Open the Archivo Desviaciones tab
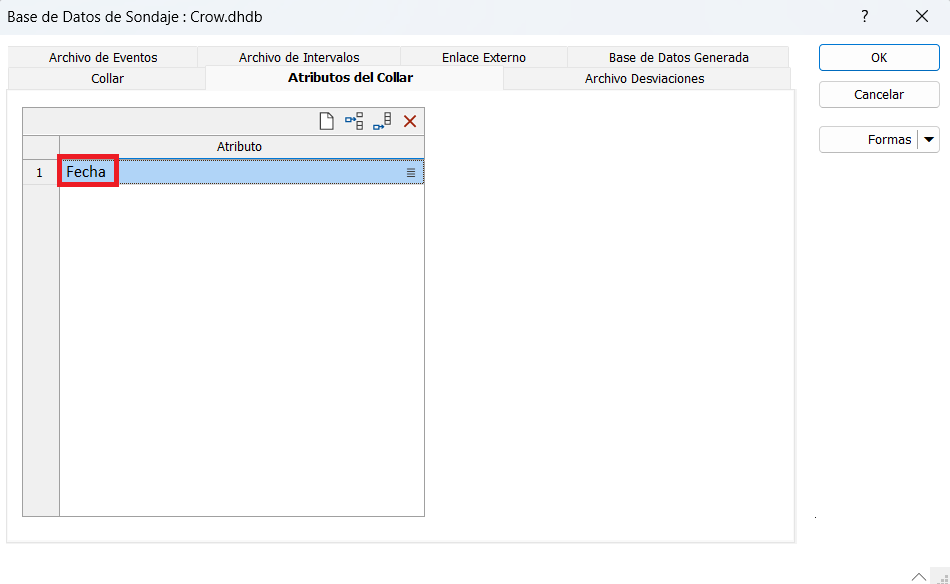The height and width of the screenshot is (584, 950). point(644,79)
